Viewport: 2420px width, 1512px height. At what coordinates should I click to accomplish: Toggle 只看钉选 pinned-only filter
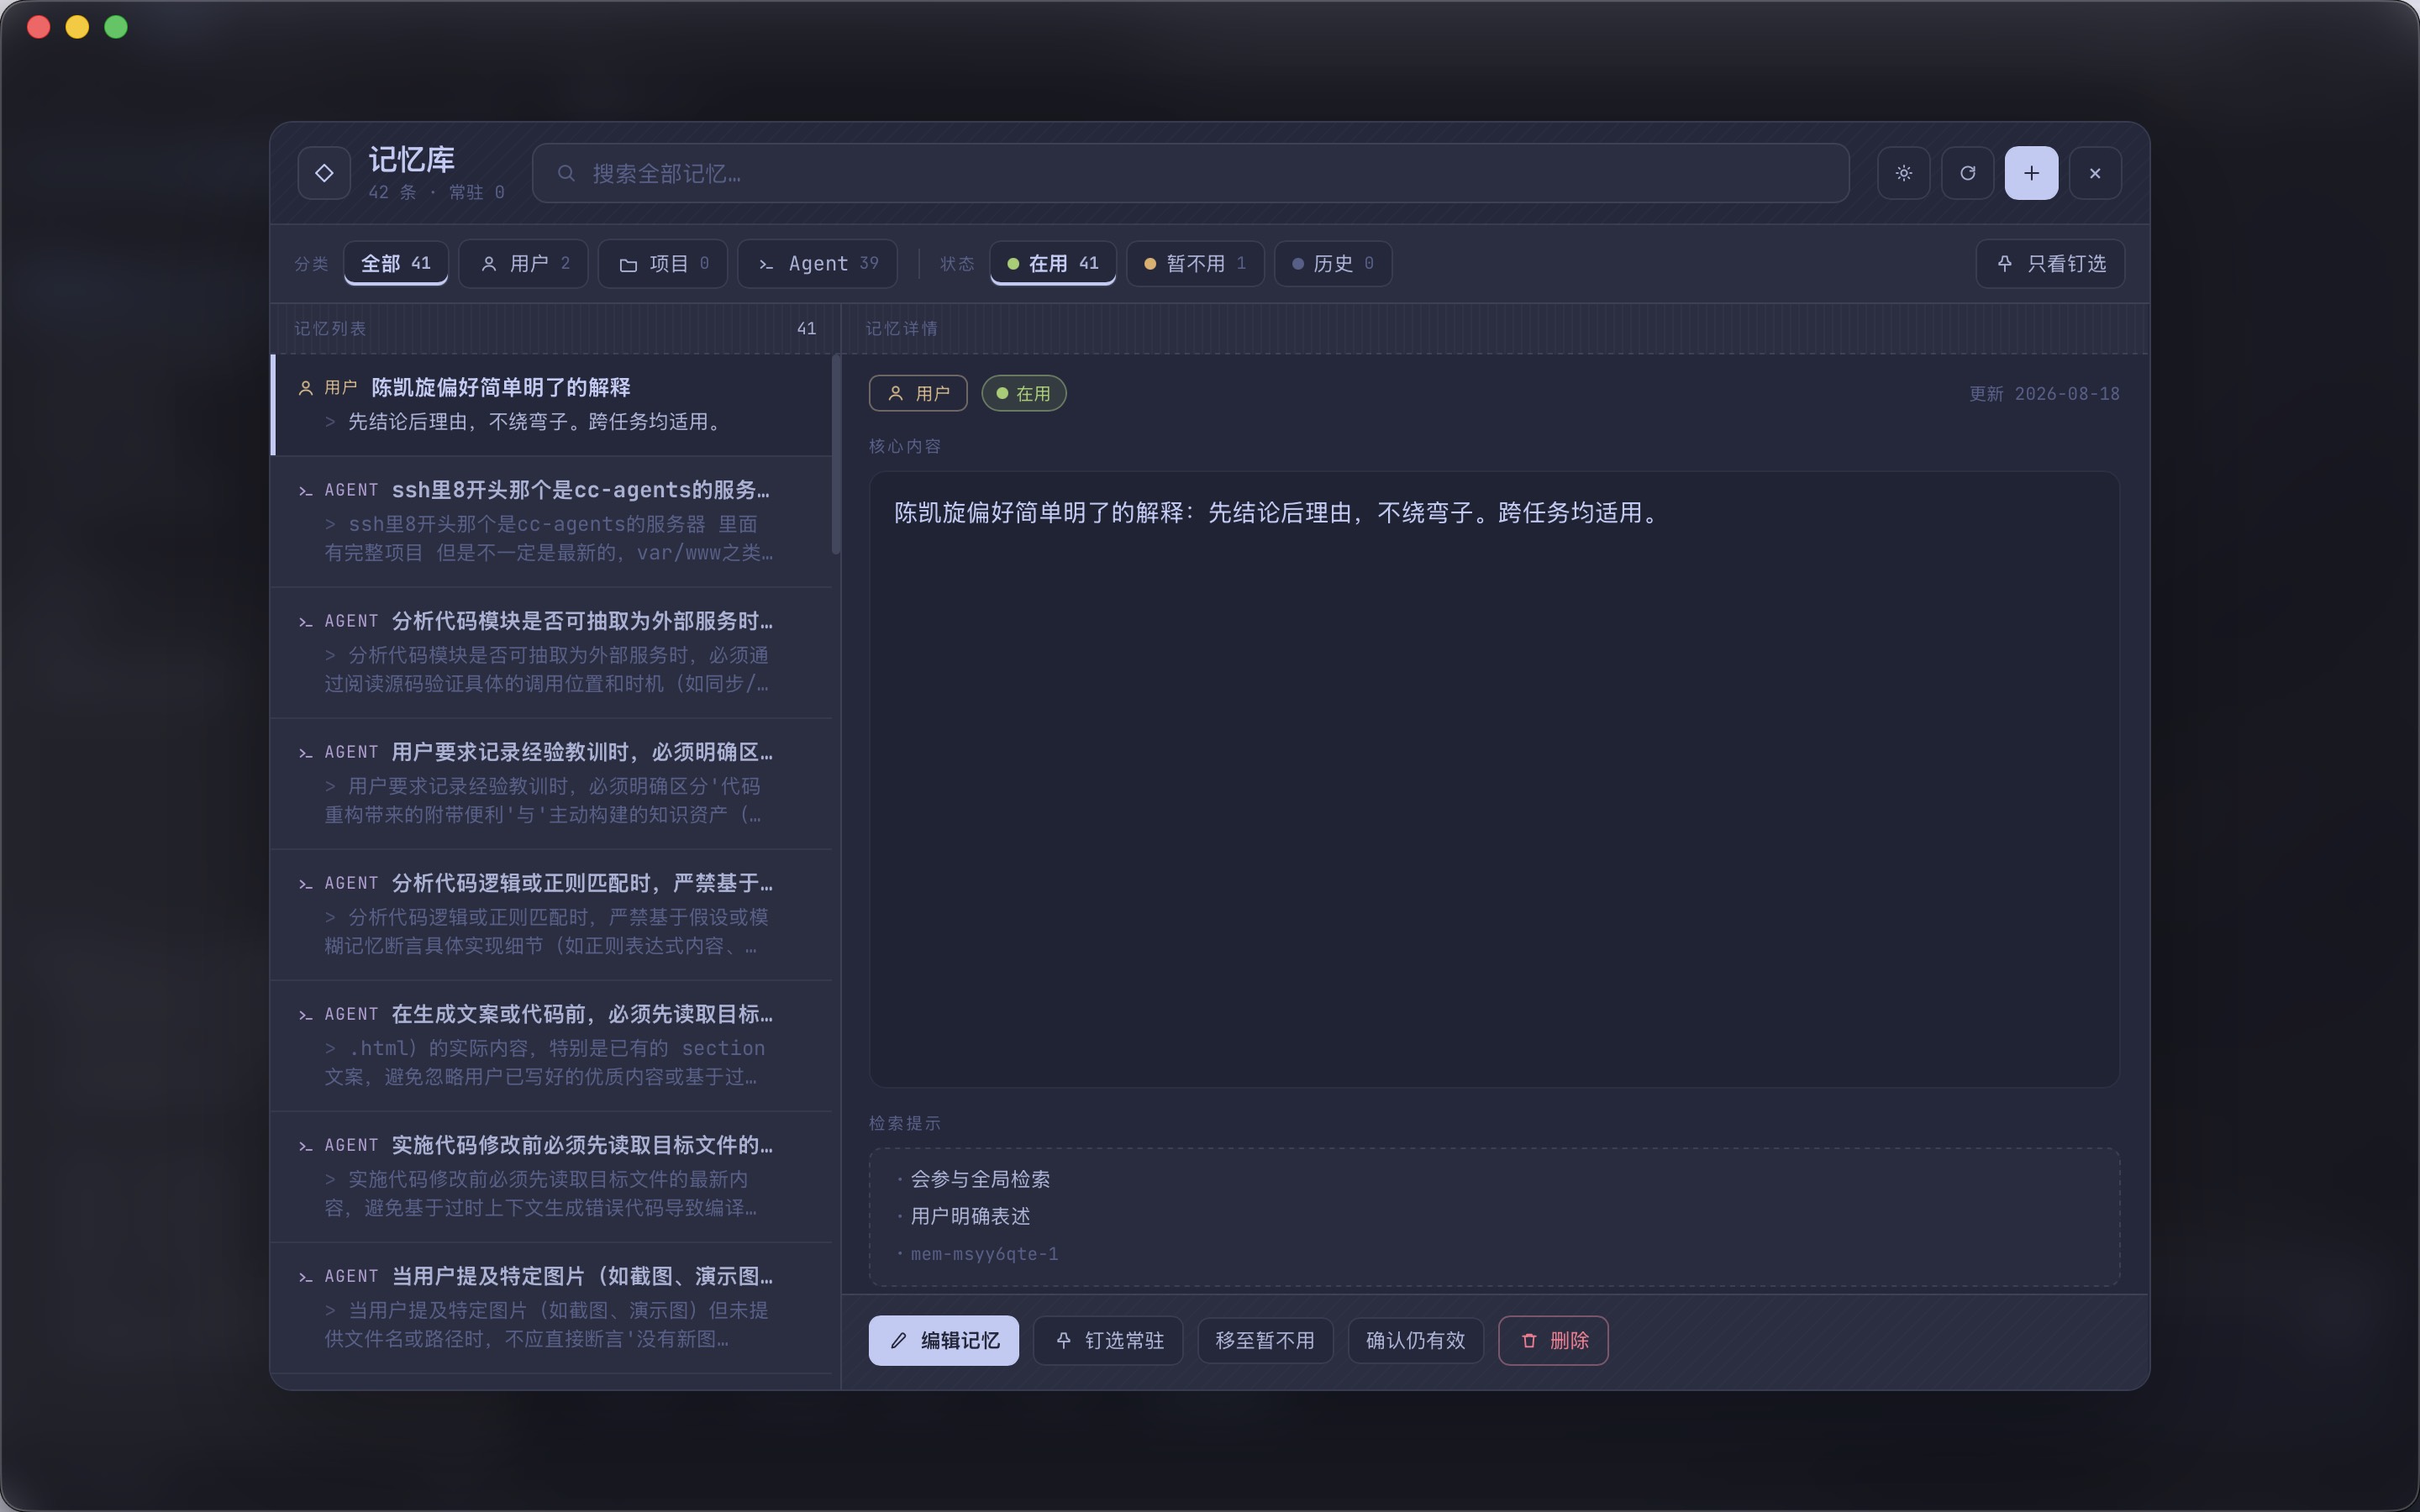pos(2050,263)
